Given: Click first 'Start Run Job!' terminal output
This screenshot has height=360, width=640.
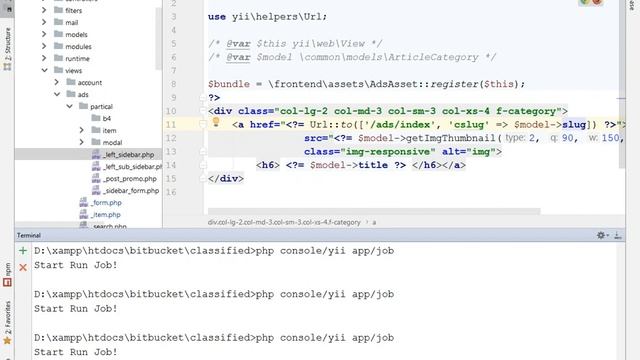Looking at the screenshot, I should tap(76, 265).
